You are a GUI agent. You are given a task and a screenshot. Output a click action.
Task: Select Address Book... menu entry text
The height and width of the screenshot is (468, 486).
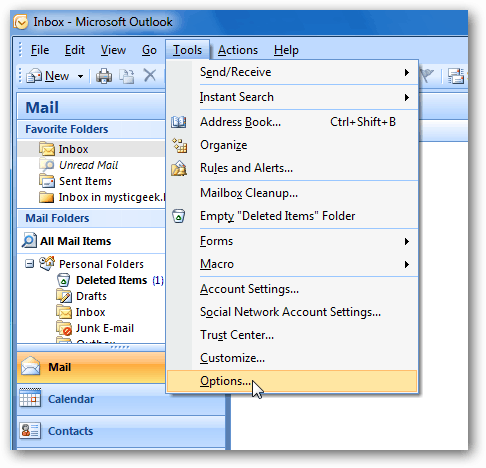pyautogui.click(x=240, y=122)
